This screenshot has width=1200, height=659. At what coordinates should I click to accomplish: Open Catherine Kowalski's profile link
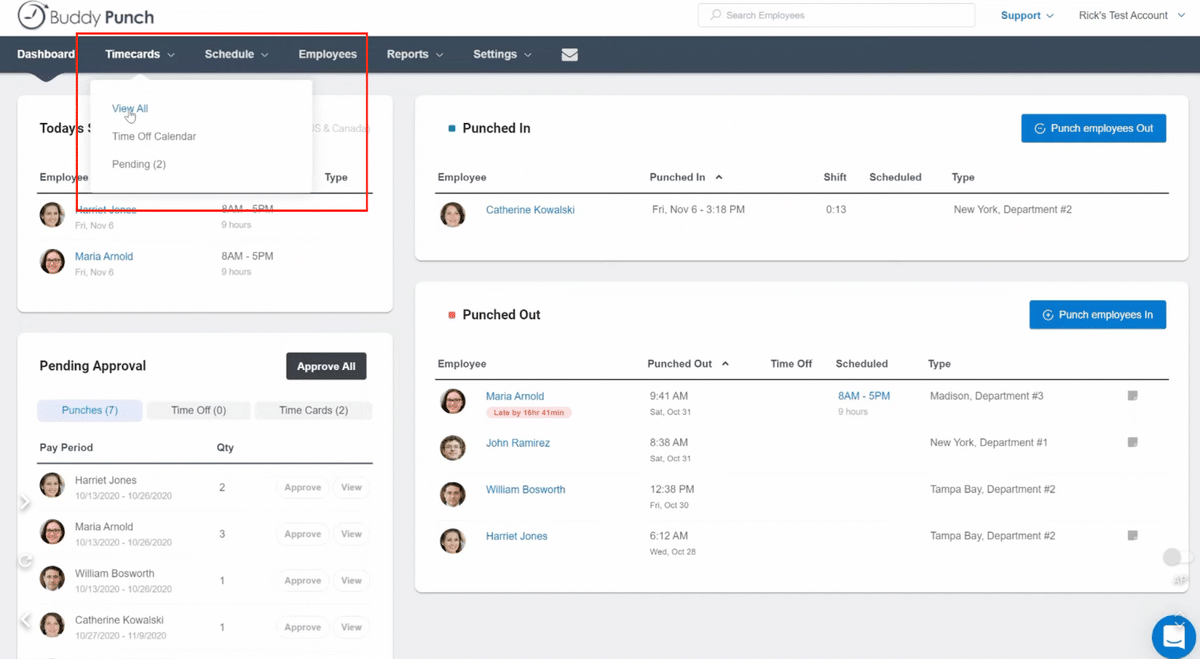click(530, 210)
